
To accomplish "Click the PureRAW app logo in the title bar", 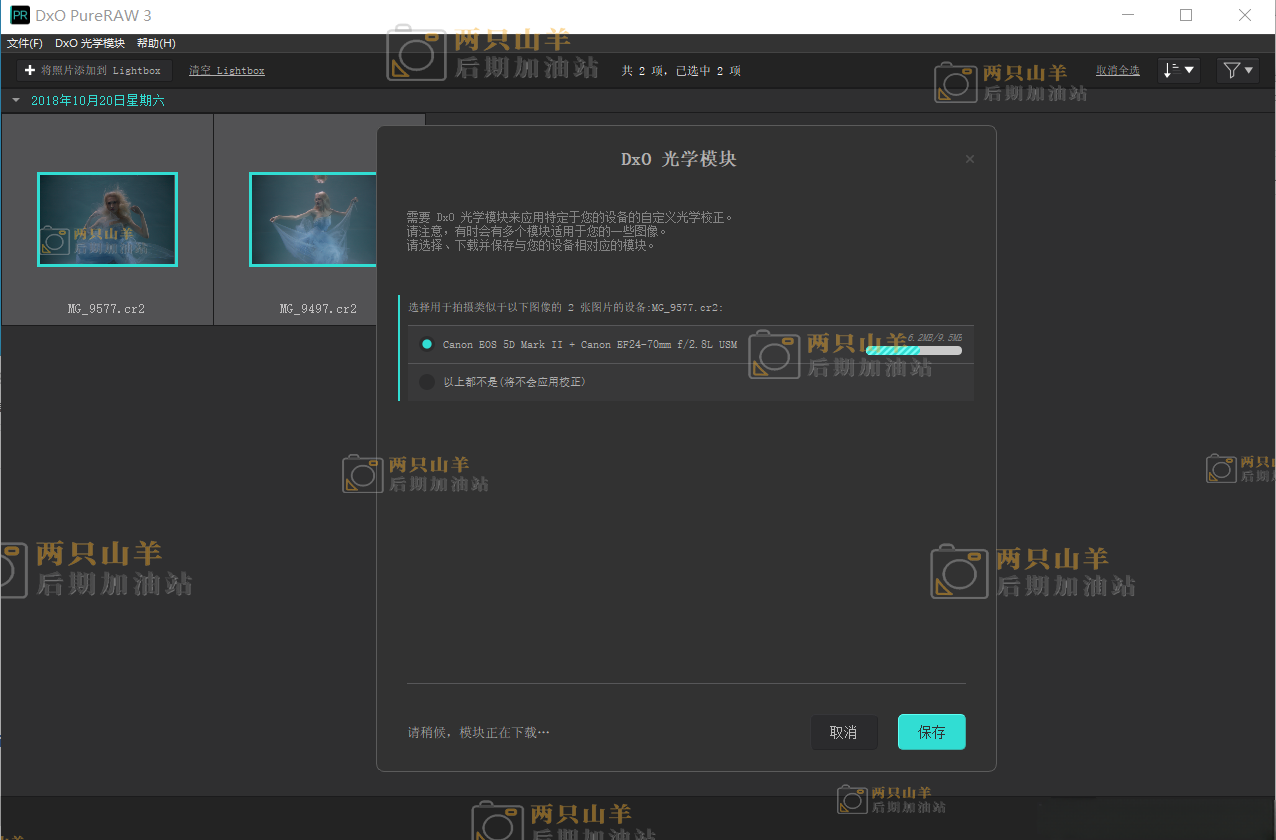I will tap(20, 16).
